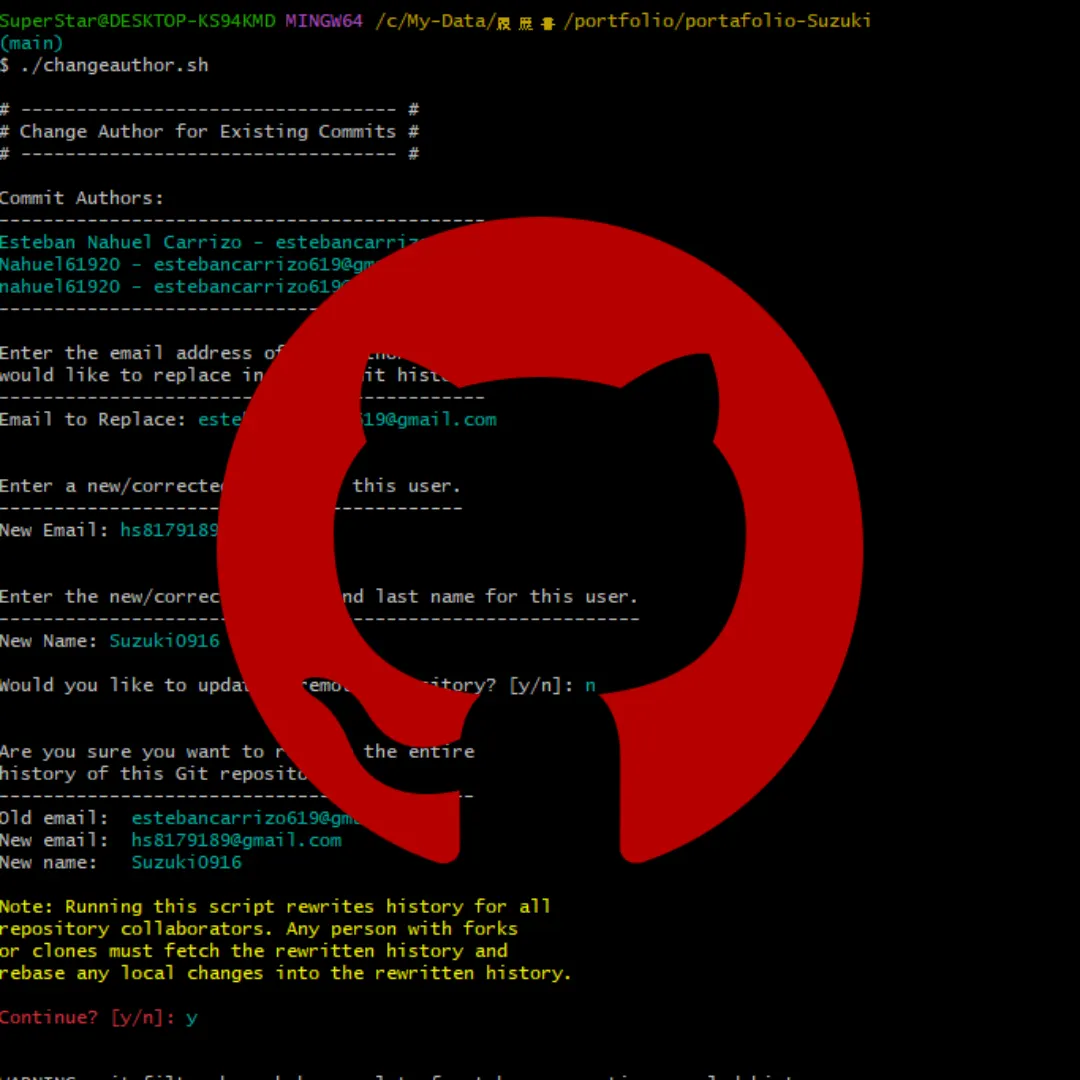Select the 'y' answer to Continue prompt

(192, 1017)
